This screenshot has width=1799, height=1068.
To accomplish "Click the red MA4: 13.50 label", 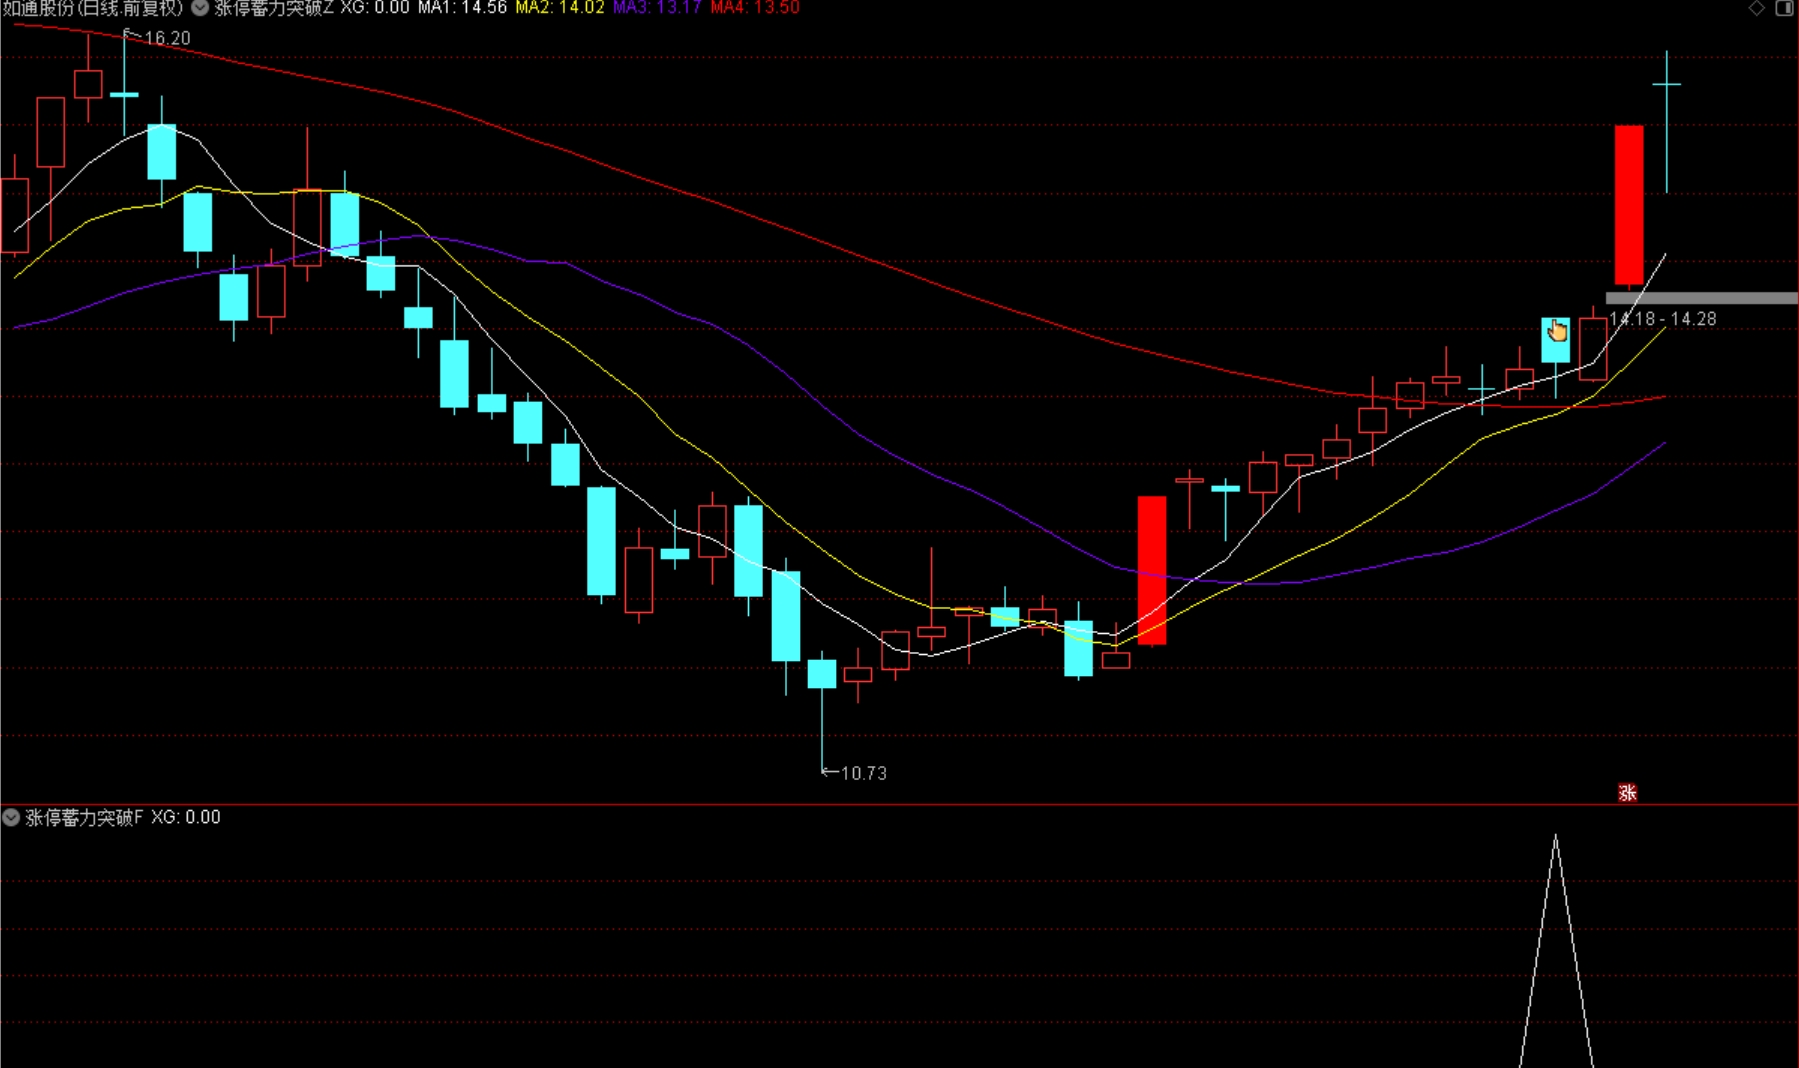I will (755, 8).
